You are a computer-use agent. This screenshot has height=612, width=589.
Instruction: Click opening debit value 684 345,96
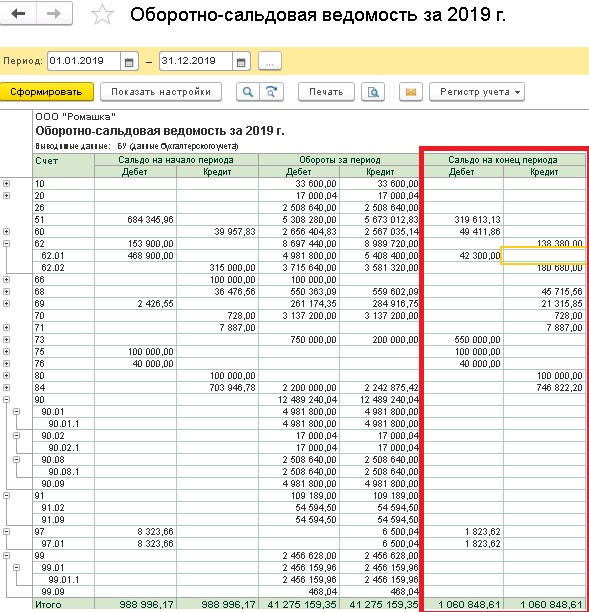tap(150, 220)
